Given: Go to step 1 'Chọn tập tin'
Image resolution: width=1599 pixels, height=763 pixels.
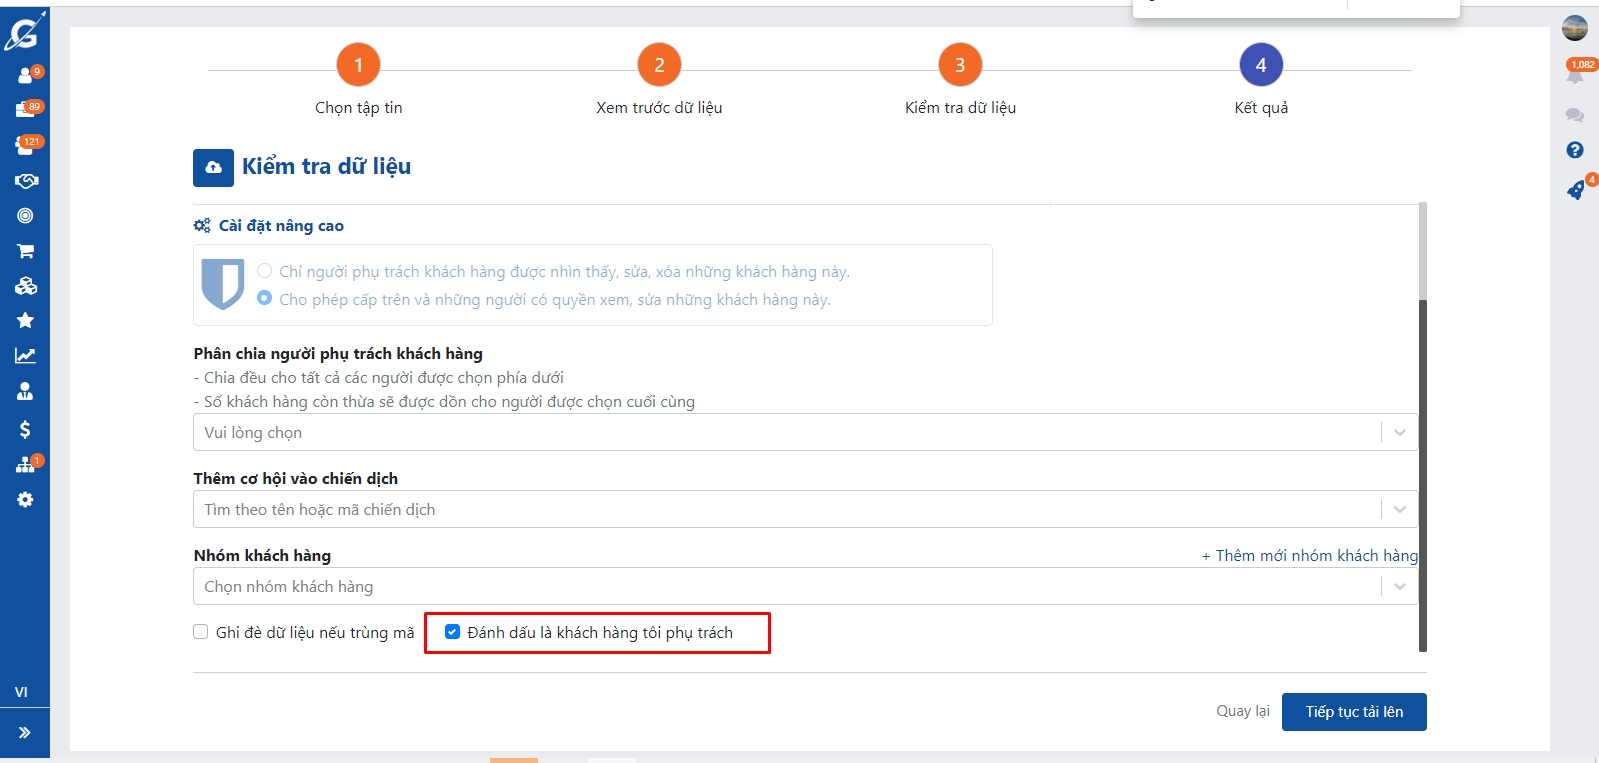Looking at the screenshot, I should (x=358, y=65).
